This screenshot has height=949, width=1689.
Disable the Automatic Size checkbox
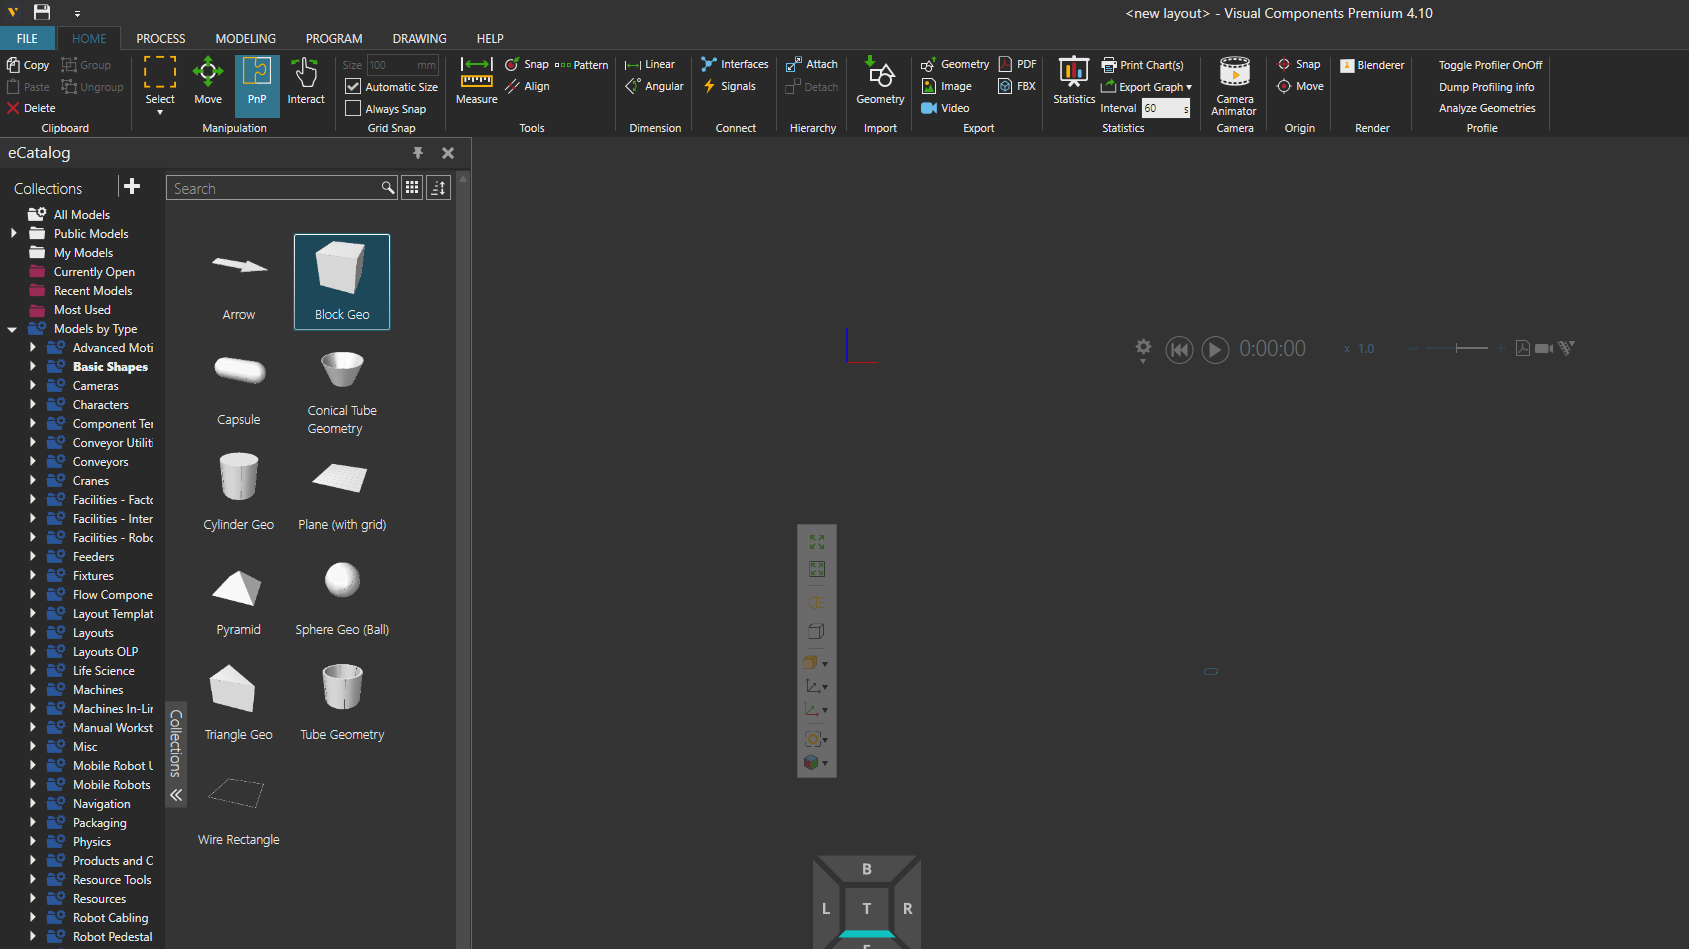click(x=353, y=87)
